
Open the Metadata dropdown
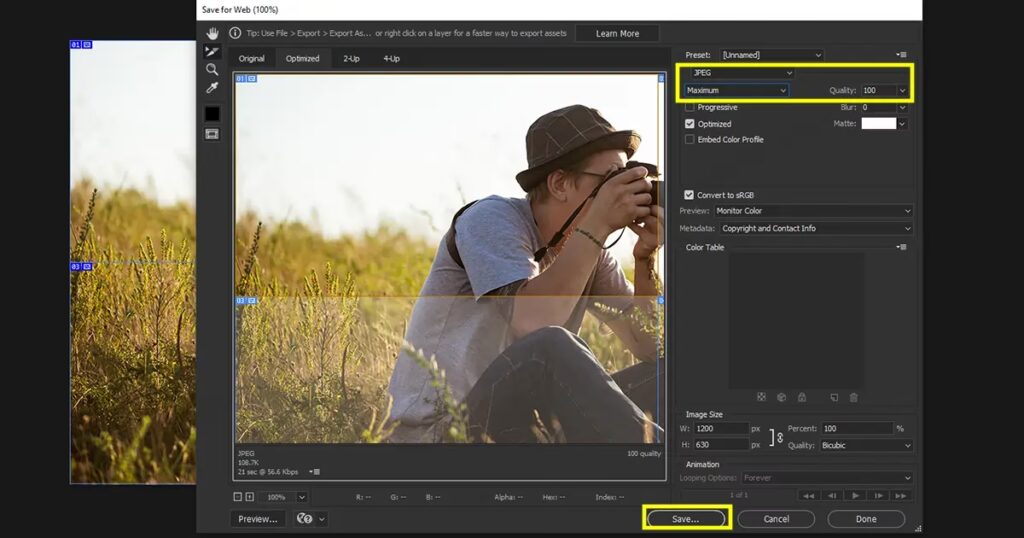(x=815, y=228)
